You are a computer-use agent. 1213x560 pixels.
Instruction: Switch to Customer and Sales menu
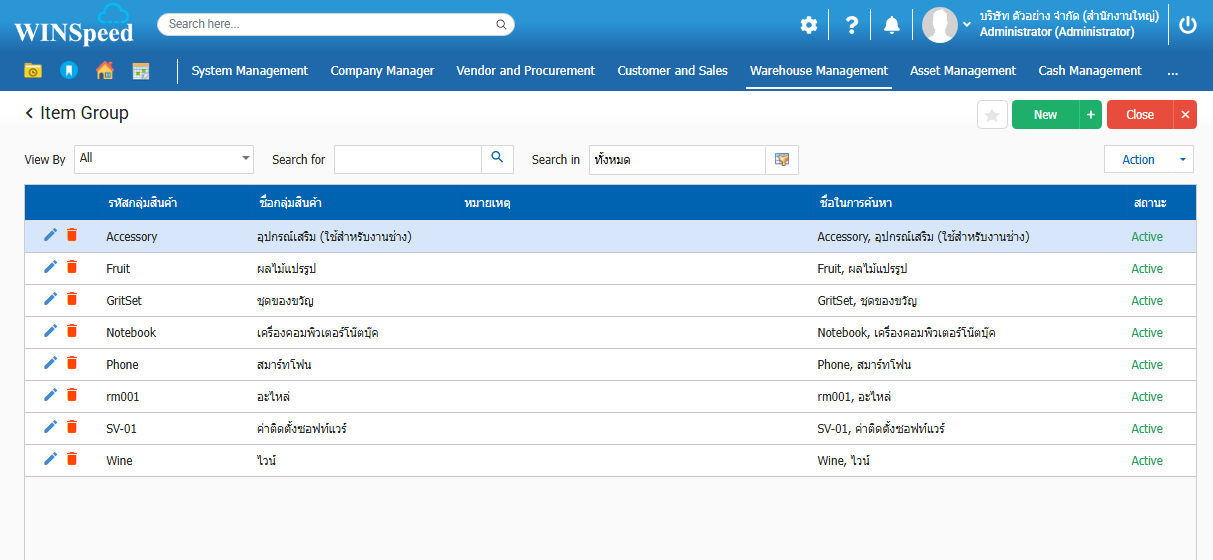click(672, 71)
